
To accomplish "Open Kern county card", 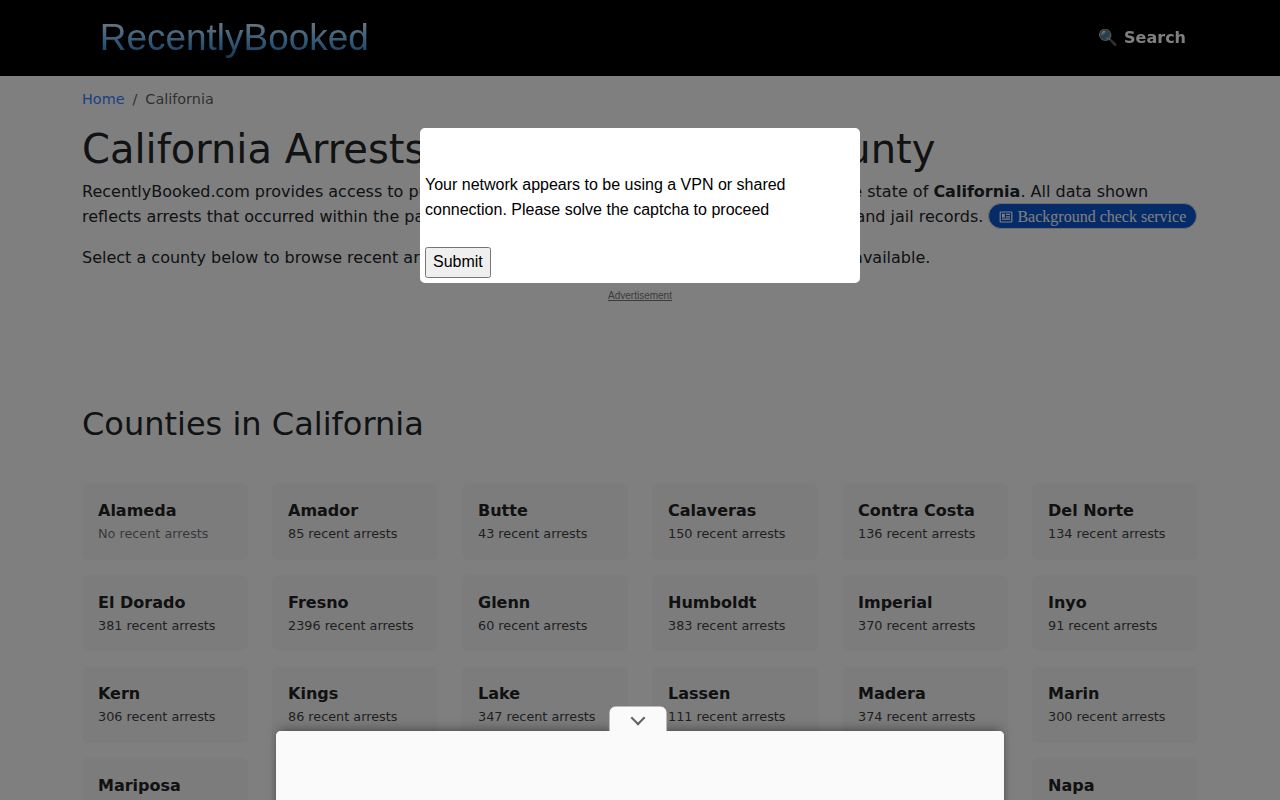I will [165, 704].
